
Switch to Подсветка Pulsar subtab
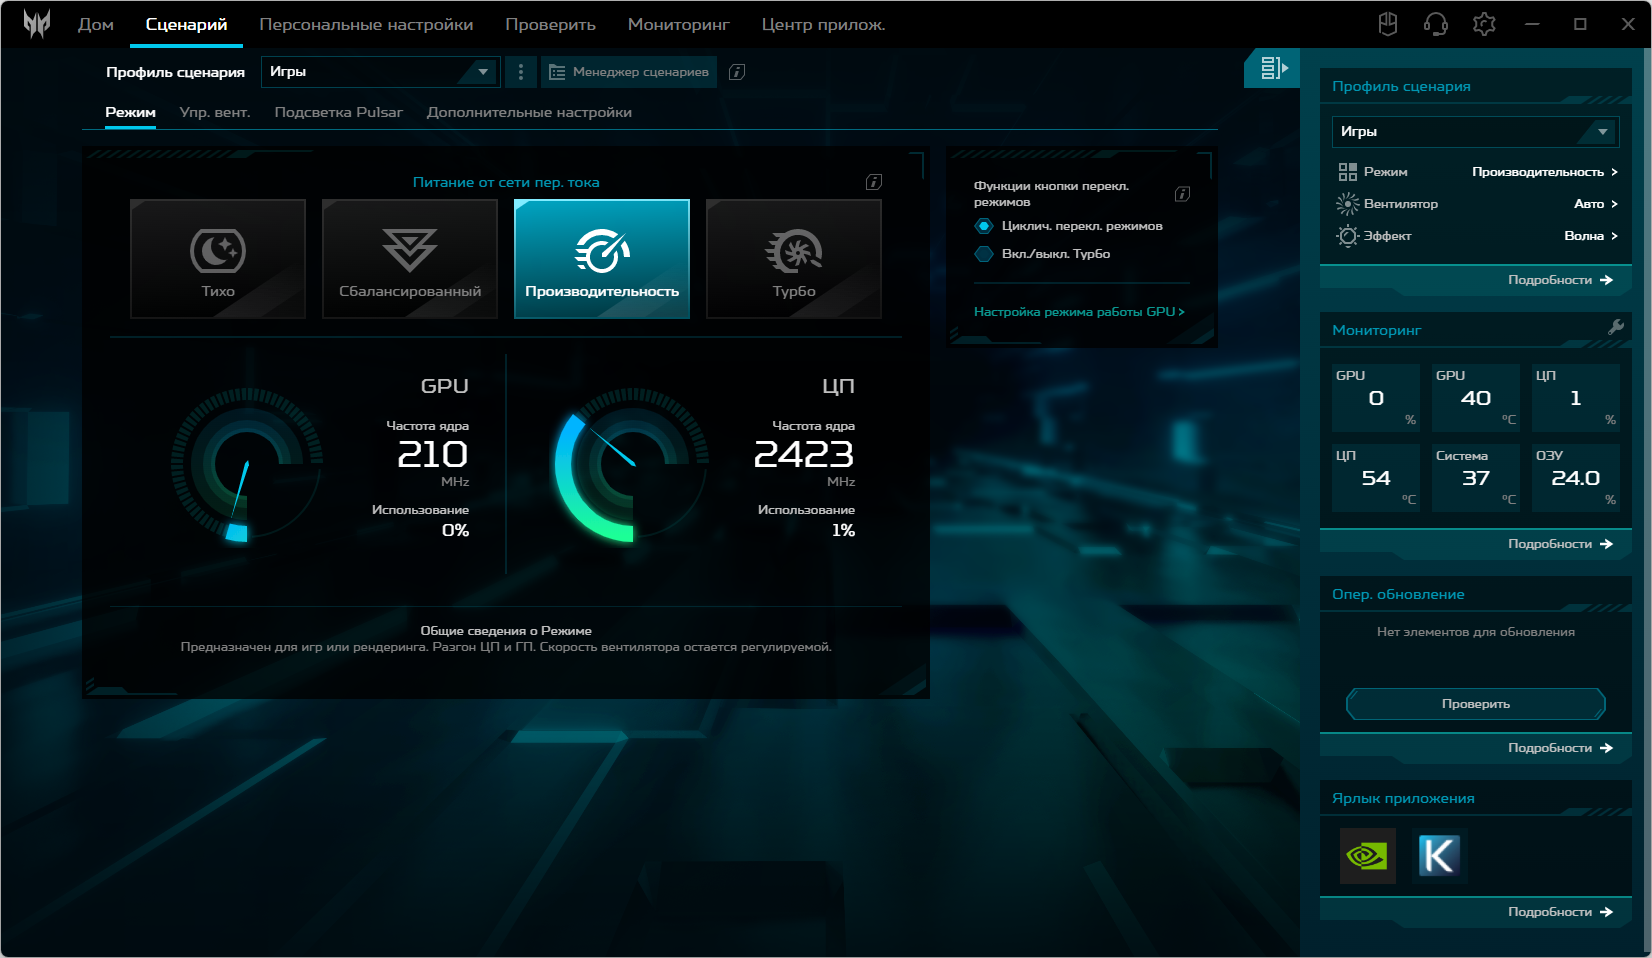pyautogui.click(x=338, y=112)
